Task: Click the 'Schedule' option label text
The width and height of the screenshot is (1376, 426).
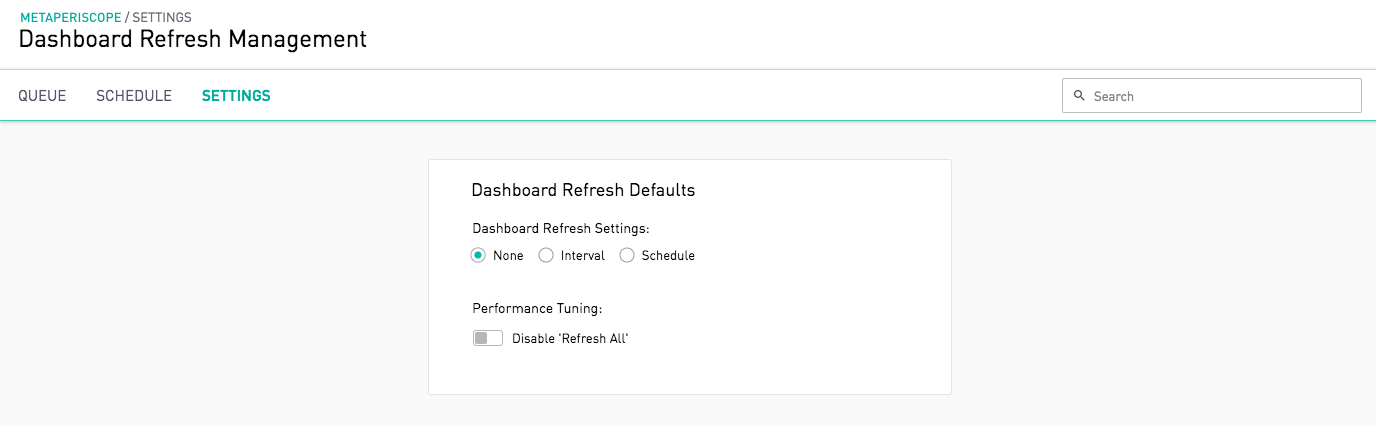Action: click(668, 255)
